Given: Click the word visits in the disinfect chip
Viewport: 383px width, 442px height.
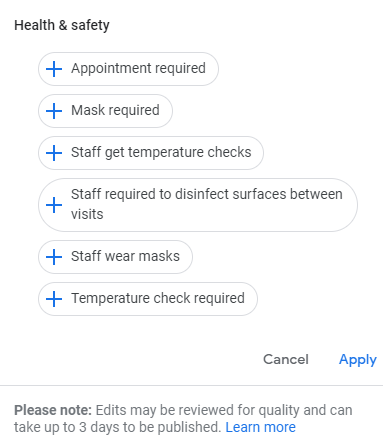Looking at the screenshot, I should (87, 214).
